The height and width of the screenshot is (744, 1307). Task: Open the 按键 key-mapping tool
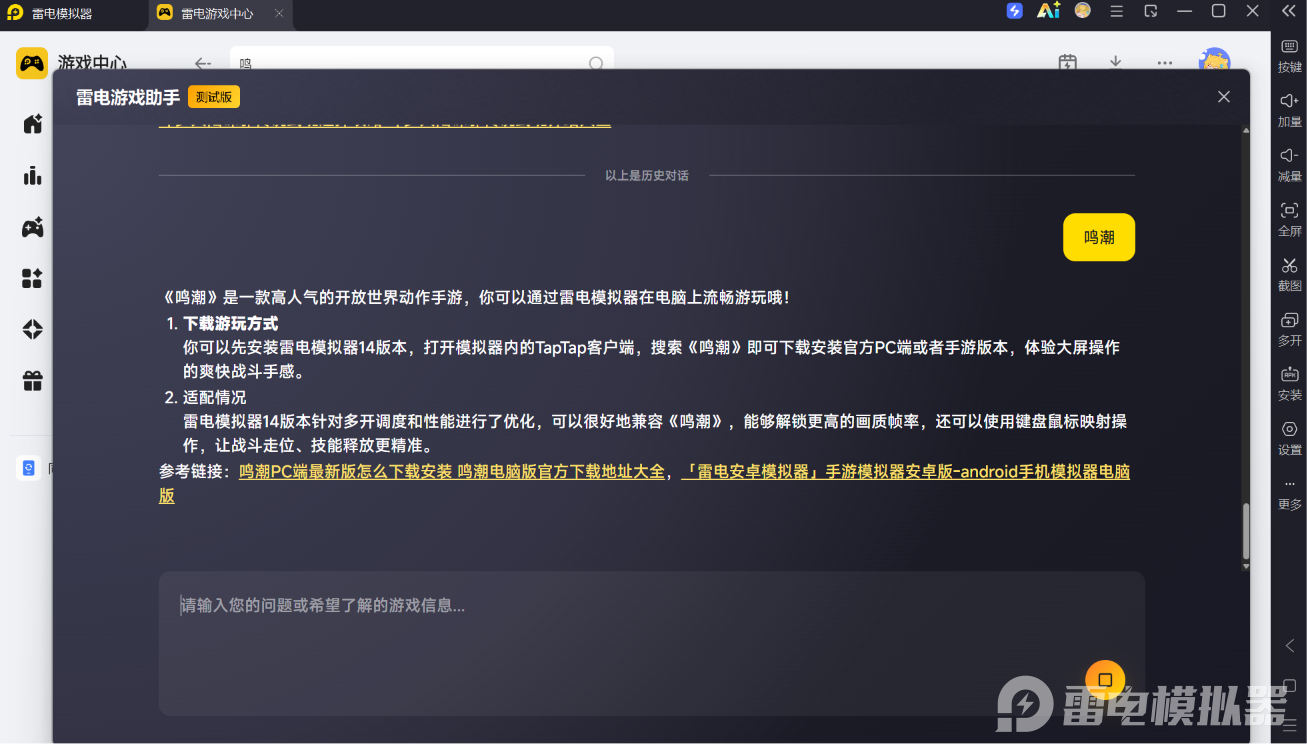click(1289, 54)
